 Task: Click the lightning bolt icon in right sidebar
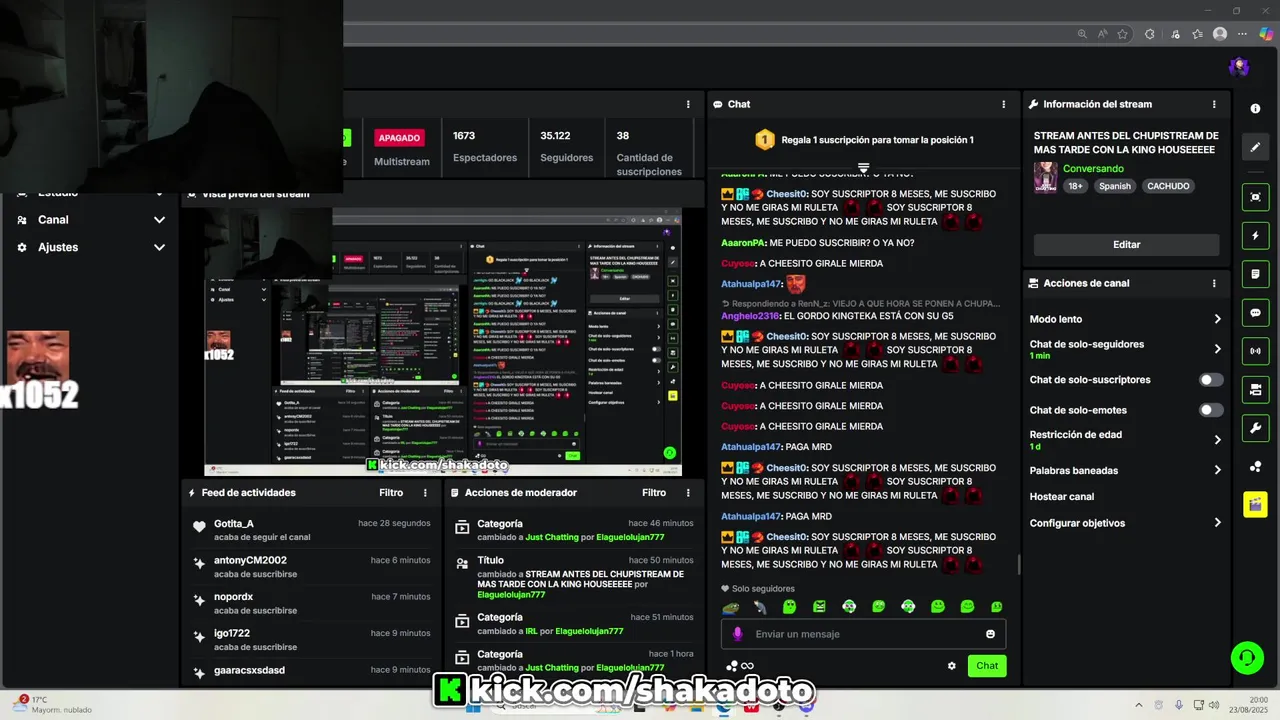(x=1256, y=236)
